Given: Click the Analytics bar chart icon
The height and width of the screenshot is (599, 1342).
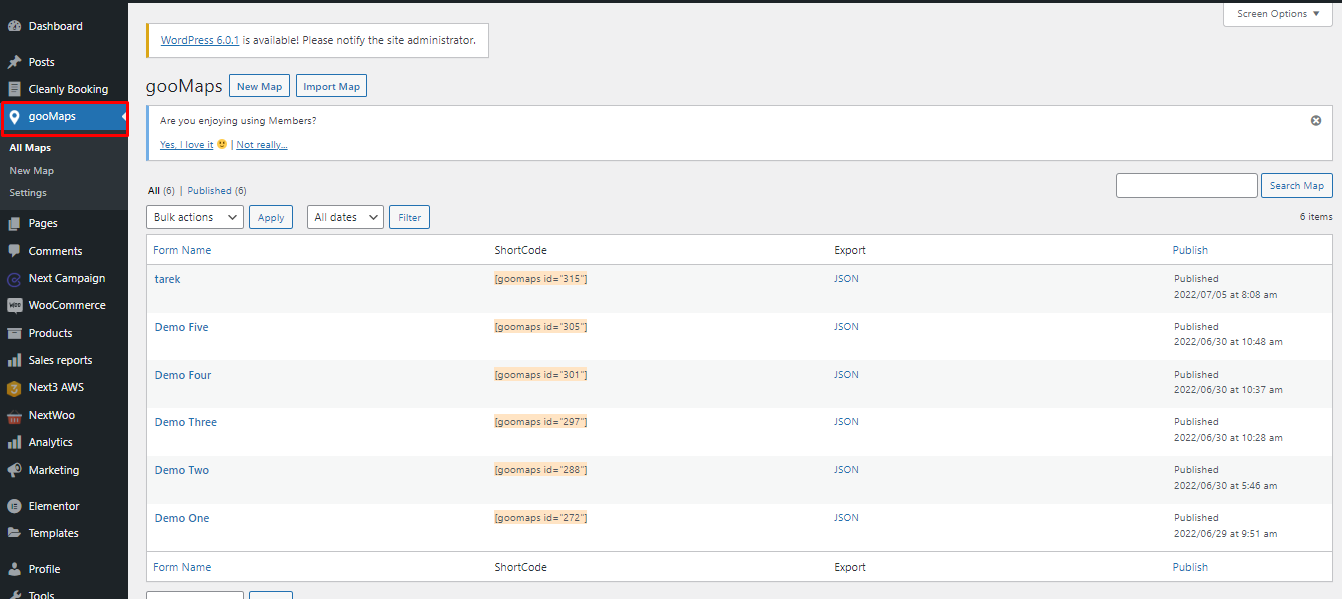Looking at the screenshot, I should click(x=14, y=442).
